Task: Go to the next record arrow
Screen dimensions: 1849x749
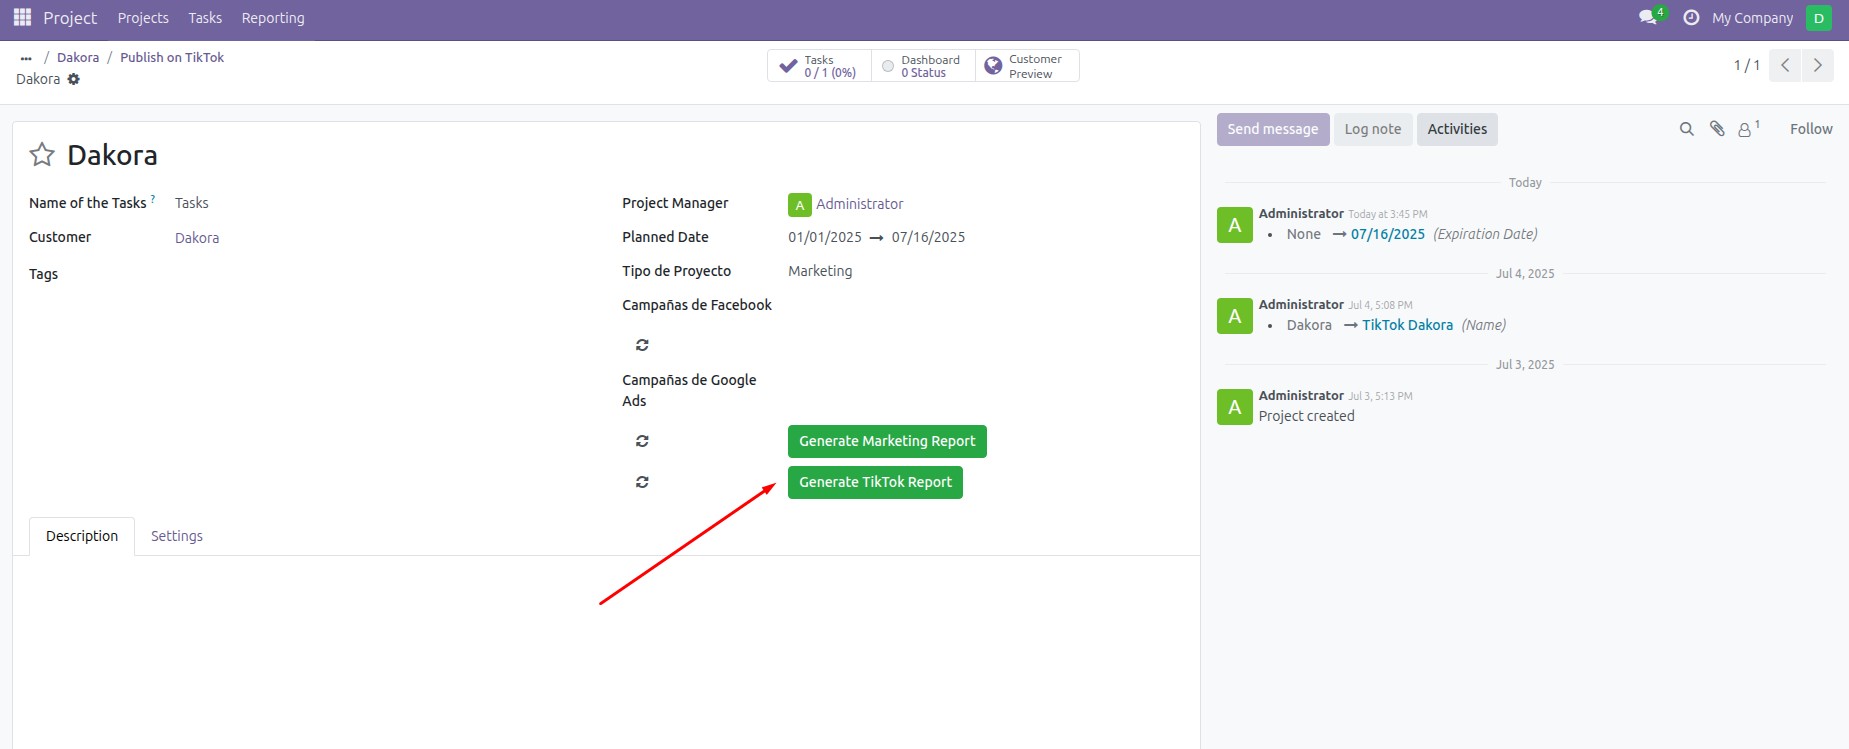Action: click(x=1817, y=65)
